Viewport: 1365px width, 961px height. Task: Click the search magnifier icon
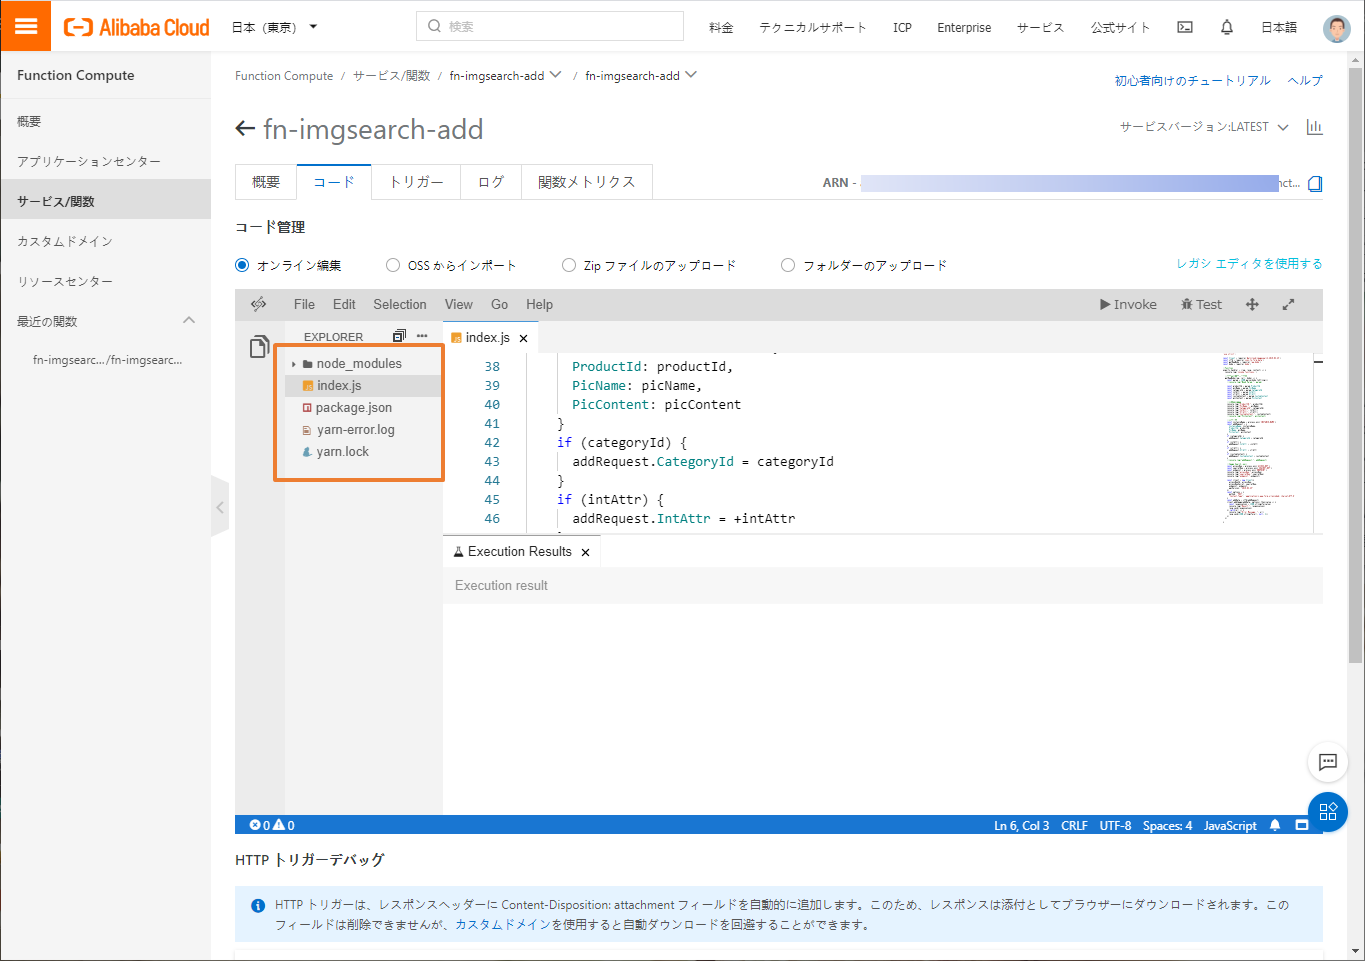pos(434,26)
